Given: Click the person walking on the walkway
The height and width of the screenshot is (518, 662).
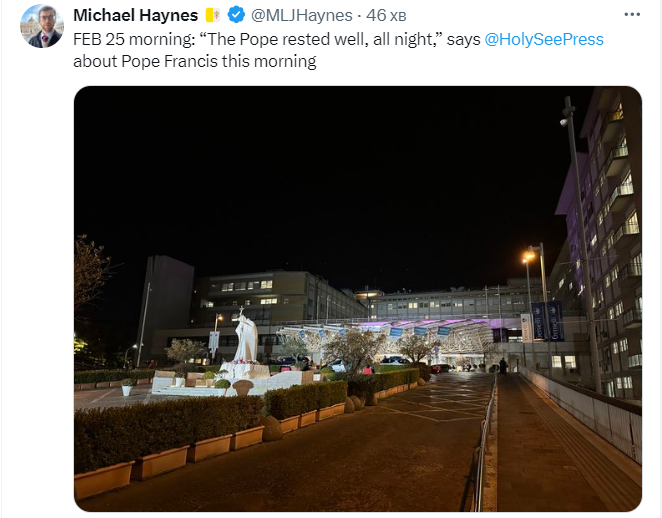Looking at the screenshot, I should (x=503, y=366).
